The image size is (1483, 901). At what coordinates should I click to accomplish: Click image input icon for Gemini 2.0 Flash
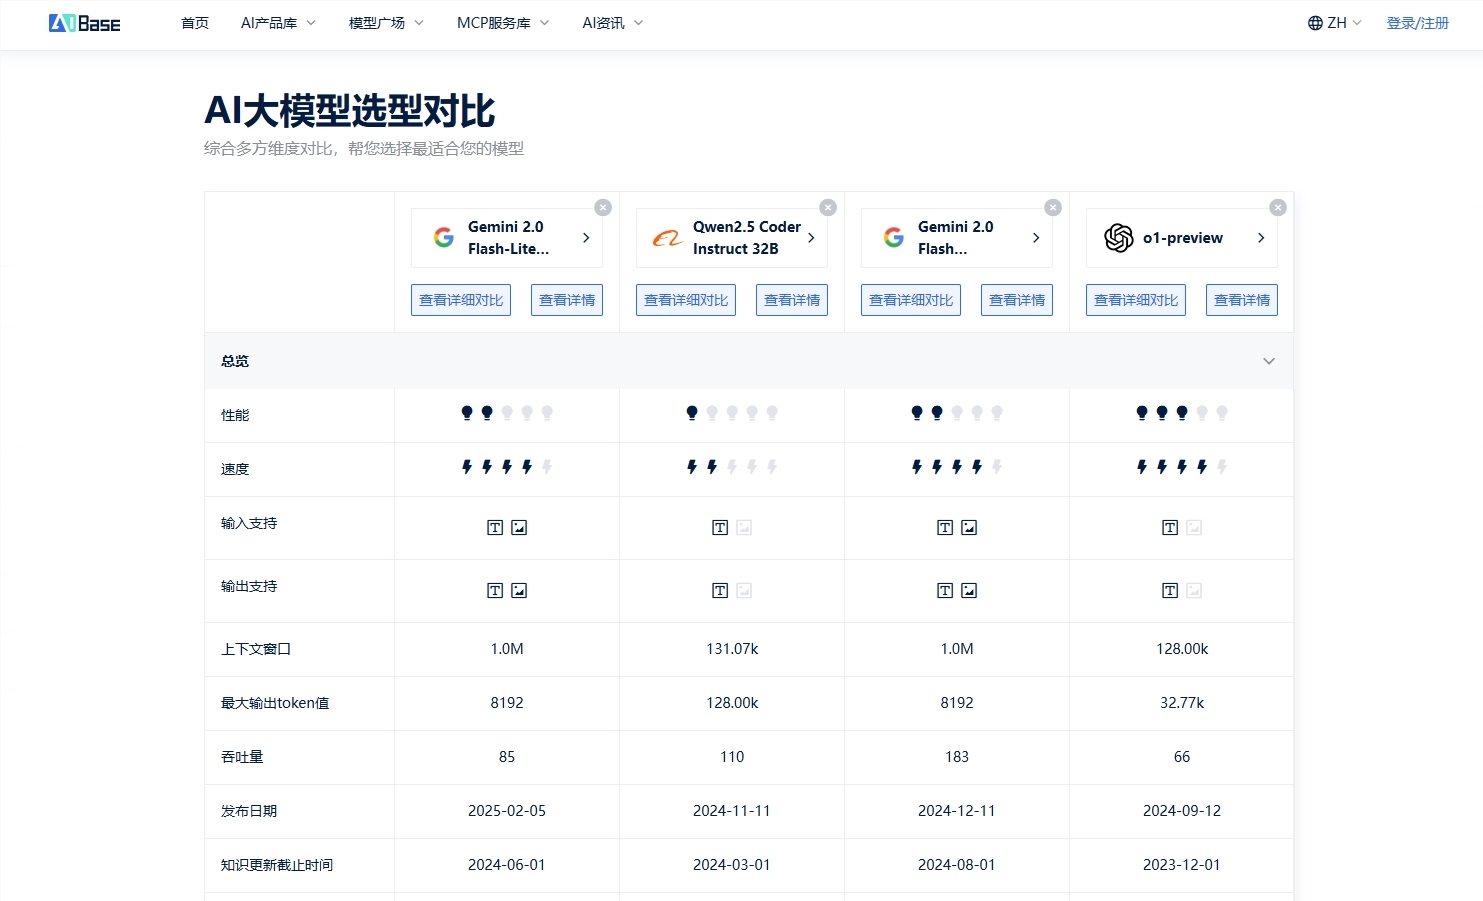969,528
